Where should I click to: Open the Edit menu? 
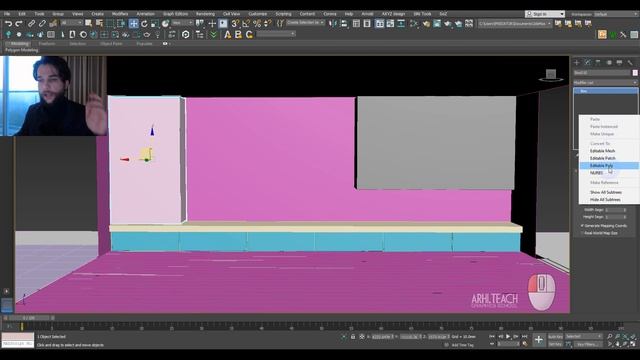[22, 14]
